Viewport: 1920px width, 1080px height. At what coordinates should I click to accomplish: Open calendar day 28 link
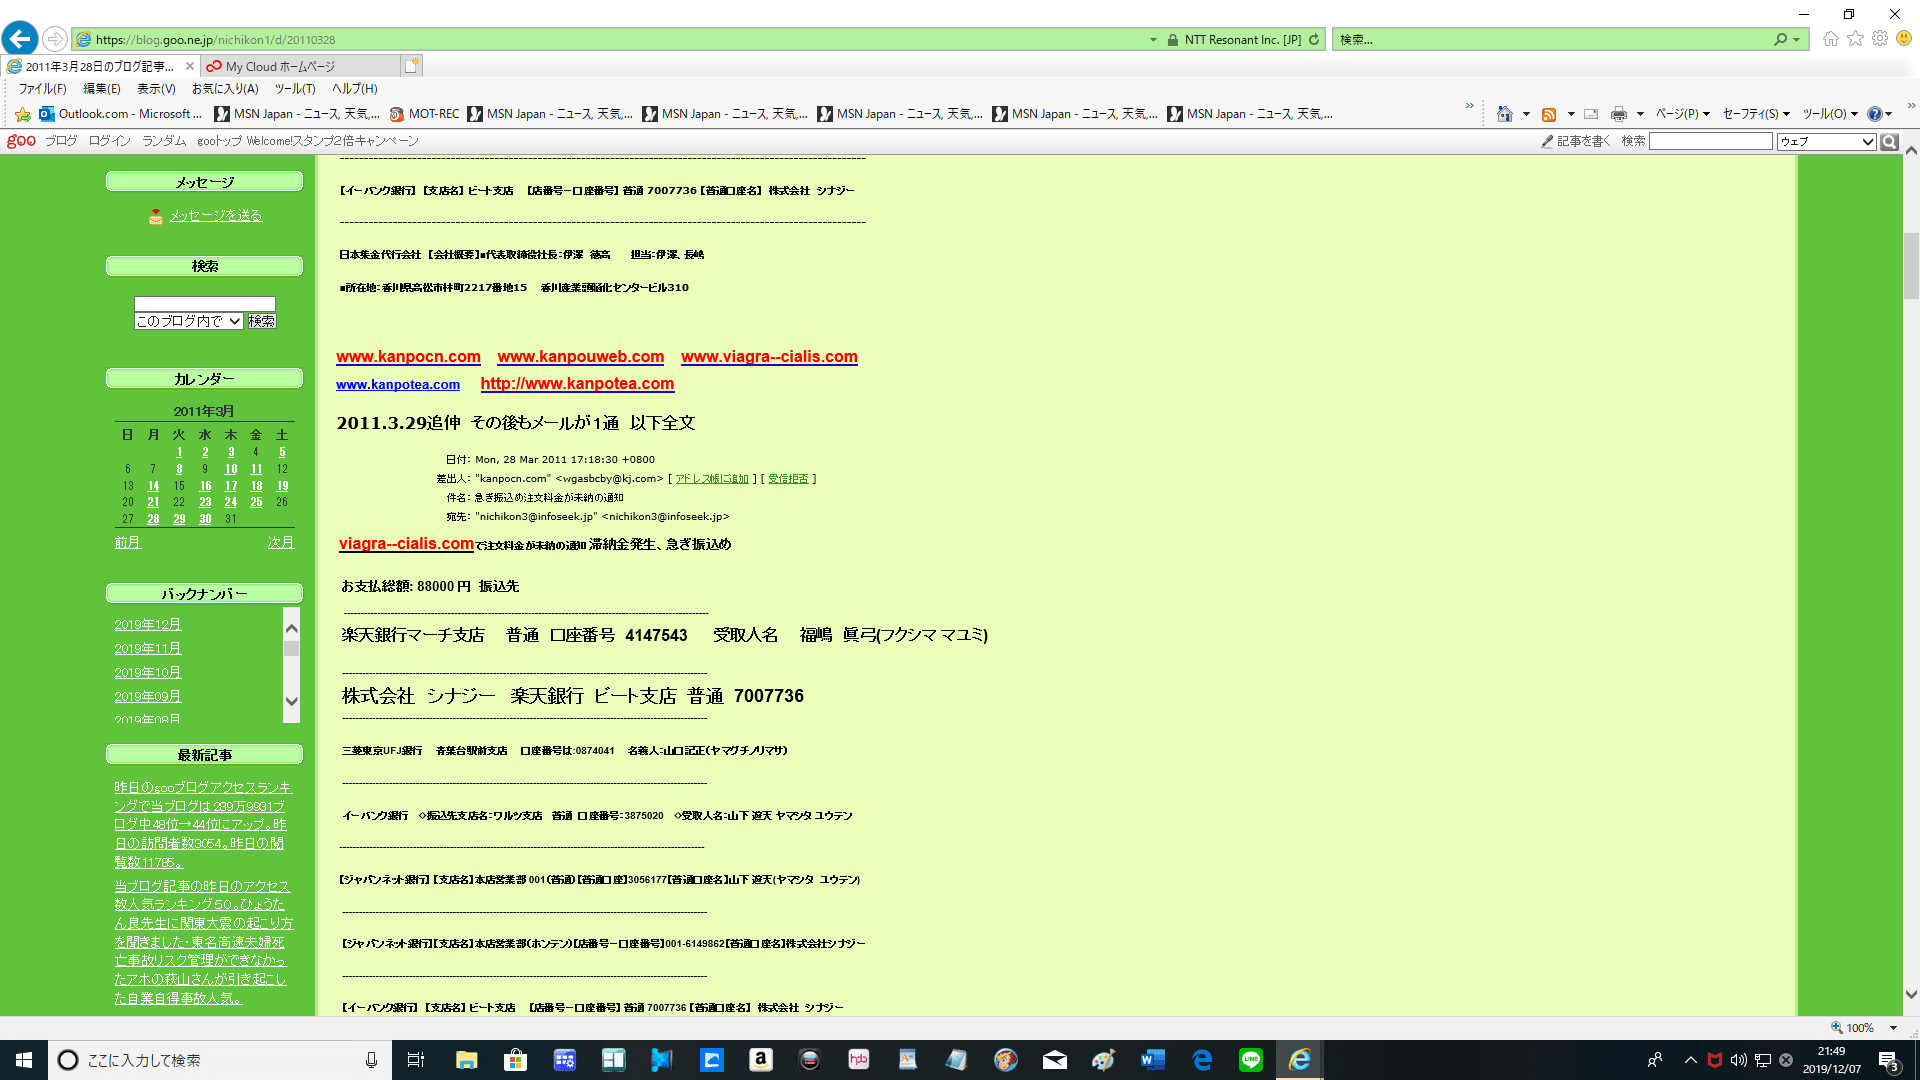coord(153,519)
